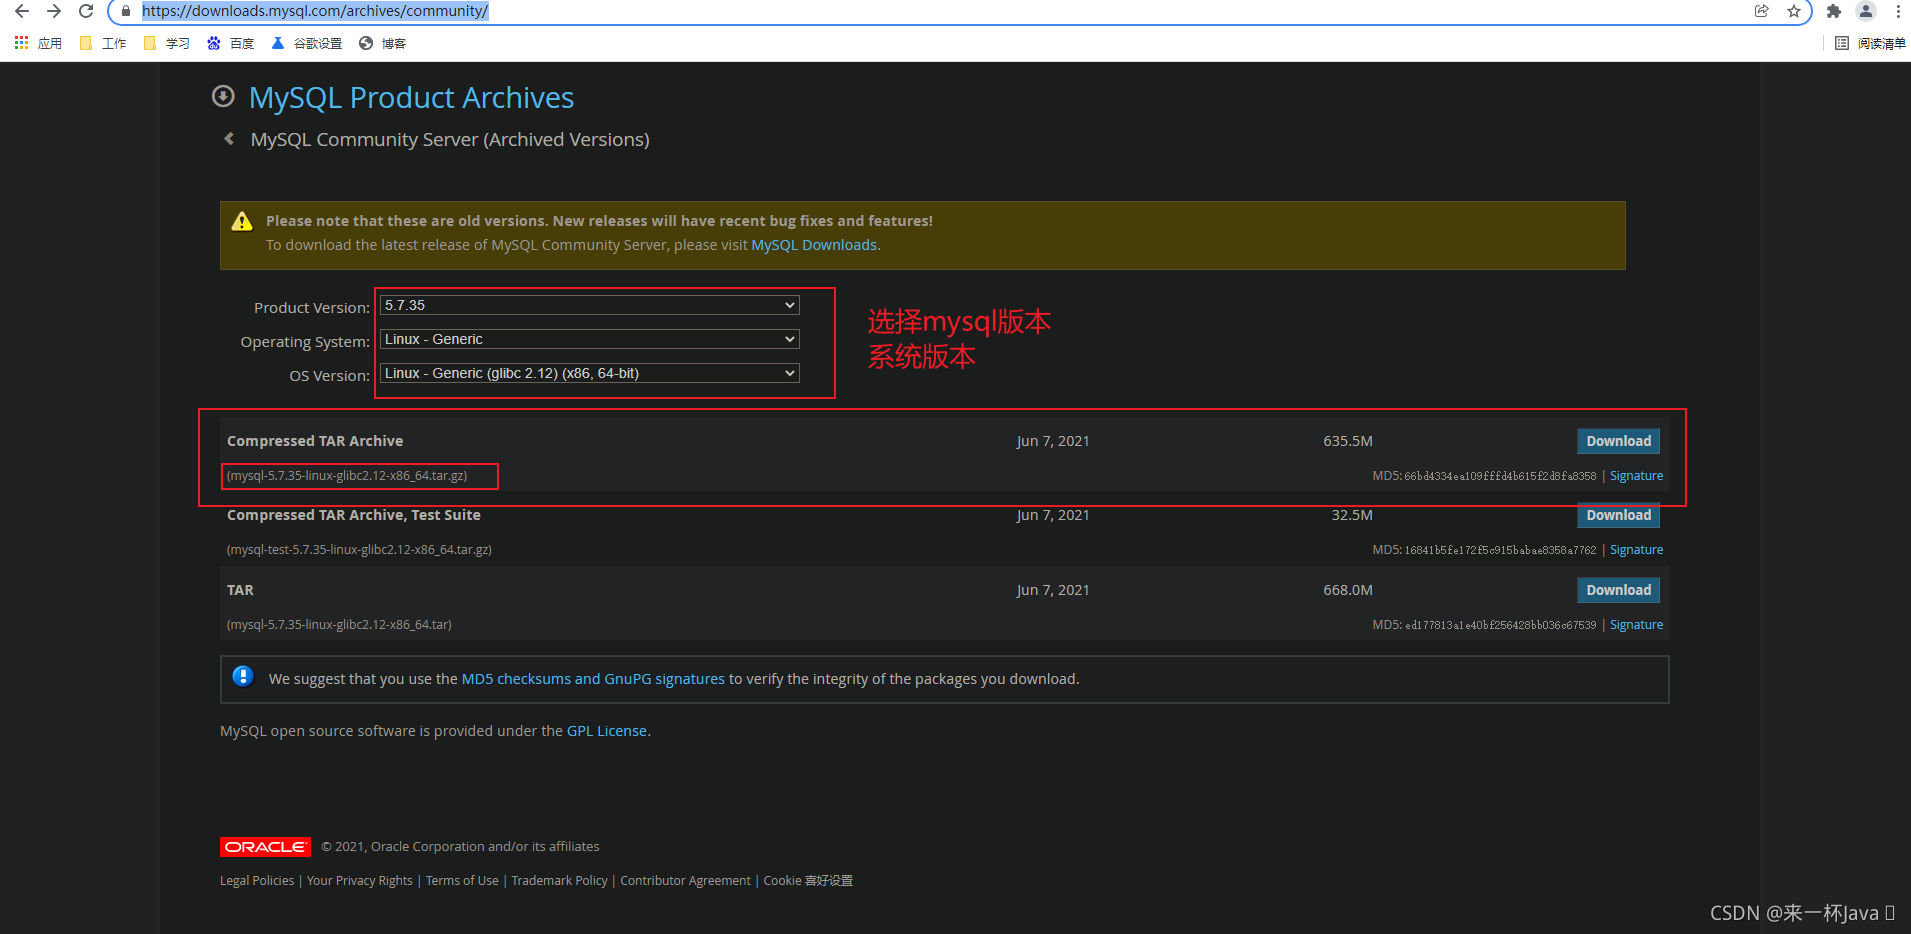Click the back chevron before MySQL Community Server
The image size is (1911, 934).
coord(229,139)
